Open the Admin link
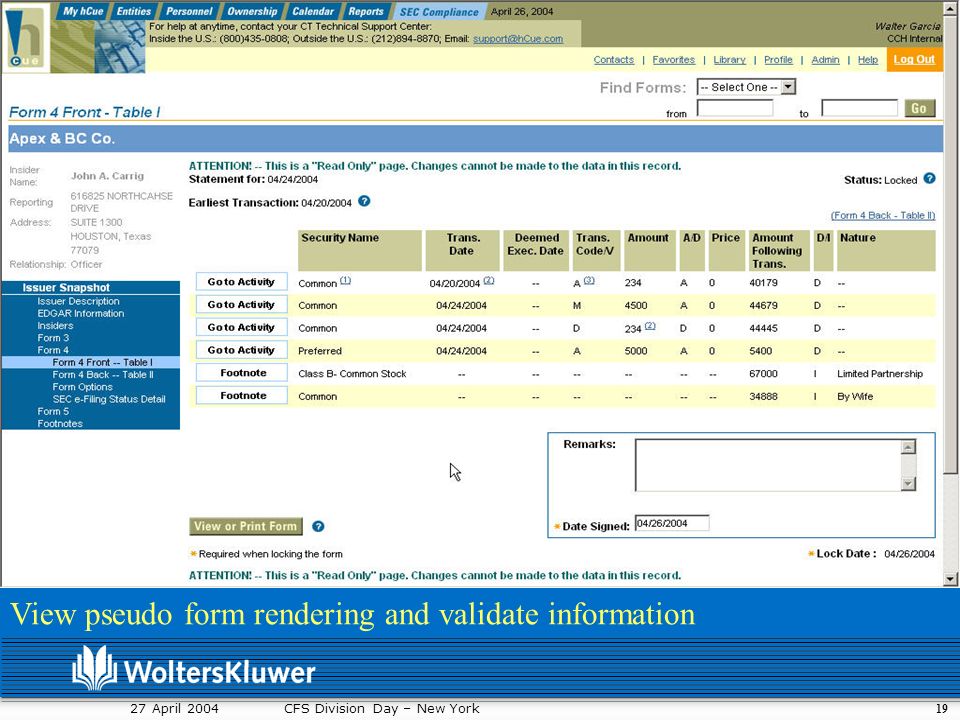This screenshot has height=720, width=960. click(x=825, y=59)
